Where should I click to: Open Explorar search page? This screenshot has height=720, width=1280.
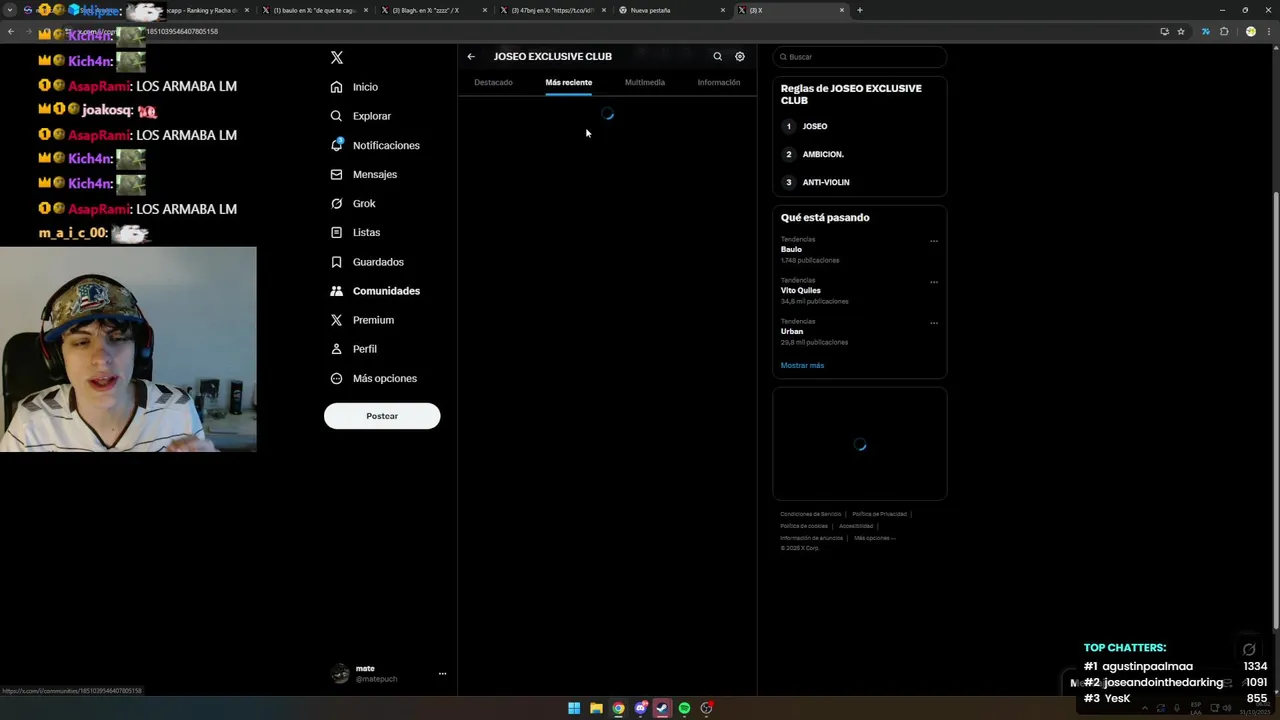pos(361,116)
